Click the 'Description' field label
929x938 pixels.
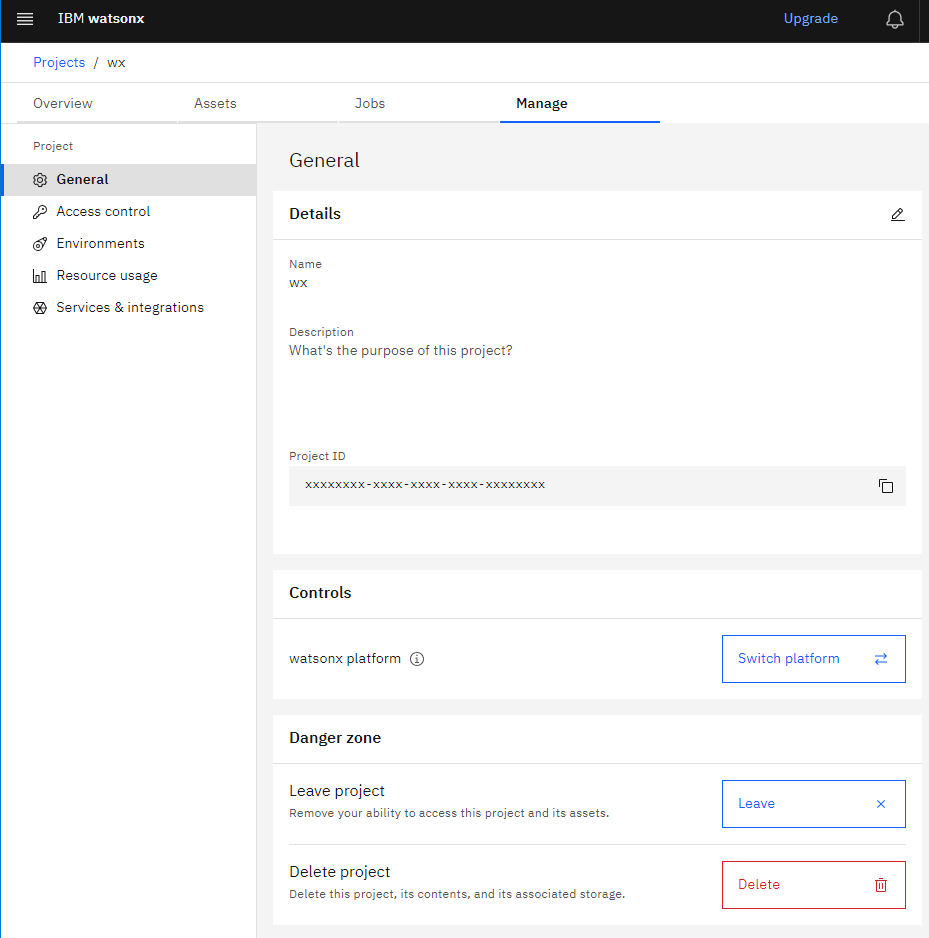click(321, 332)
